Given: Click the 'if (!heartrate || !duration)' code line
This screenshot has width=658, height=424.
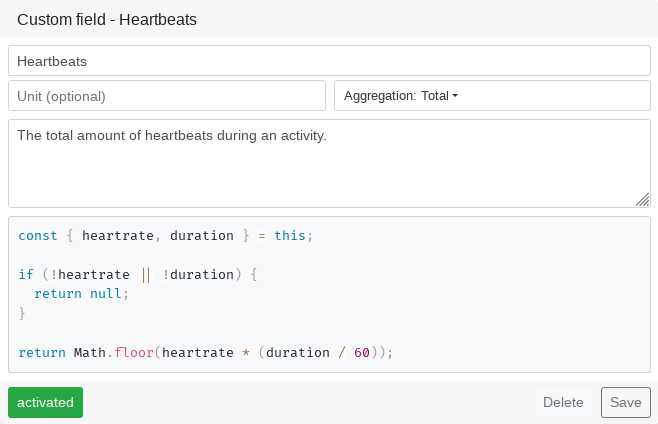Looking at the screenshot, I should pyautogui.click(x=138, y=274).
